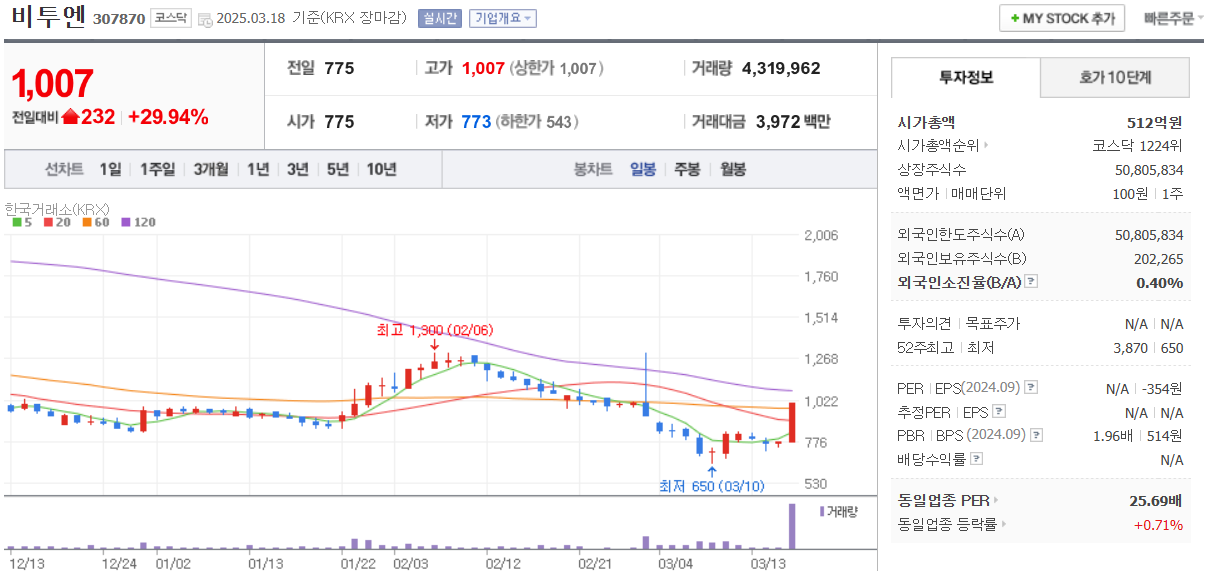Select the 주봉 candlestick chart
The height and width of the screenshot is (571, 1208).
click(688, 169)
